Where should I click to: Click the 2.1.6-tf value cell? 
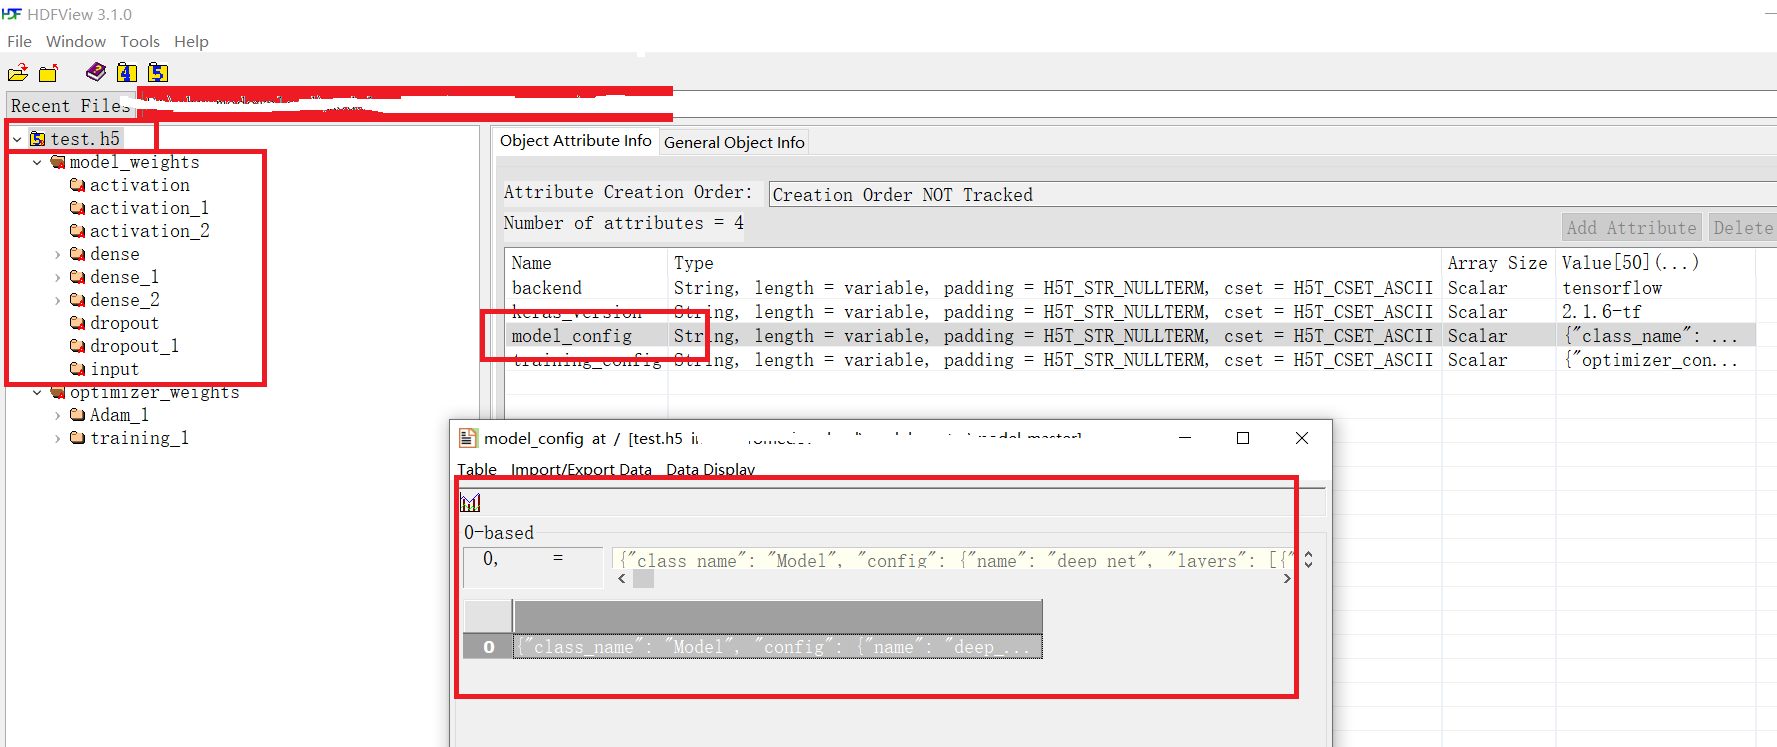tap(1601, 312)
